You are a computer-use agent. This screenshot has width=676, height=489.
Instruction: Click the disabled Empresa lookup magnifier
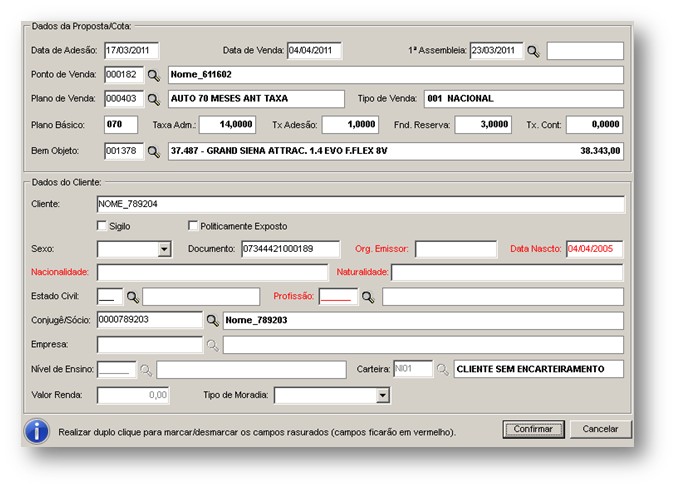coord(212,345)
